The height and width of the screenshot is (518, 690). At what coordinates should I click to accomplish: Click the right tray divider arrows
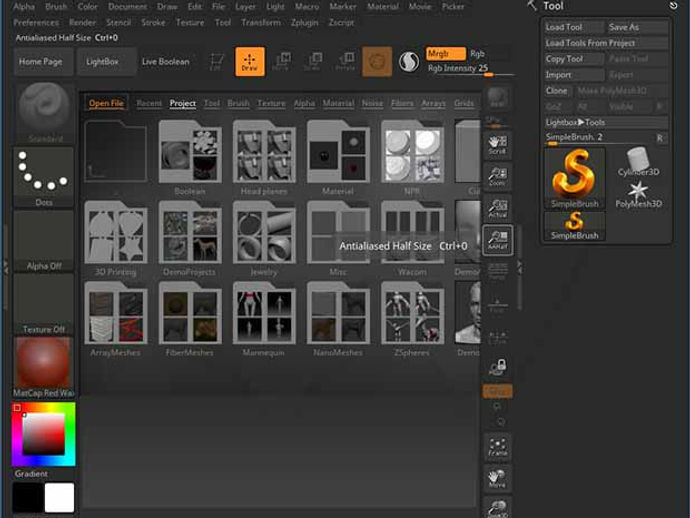pyautogui.click(x=519, y=267)
